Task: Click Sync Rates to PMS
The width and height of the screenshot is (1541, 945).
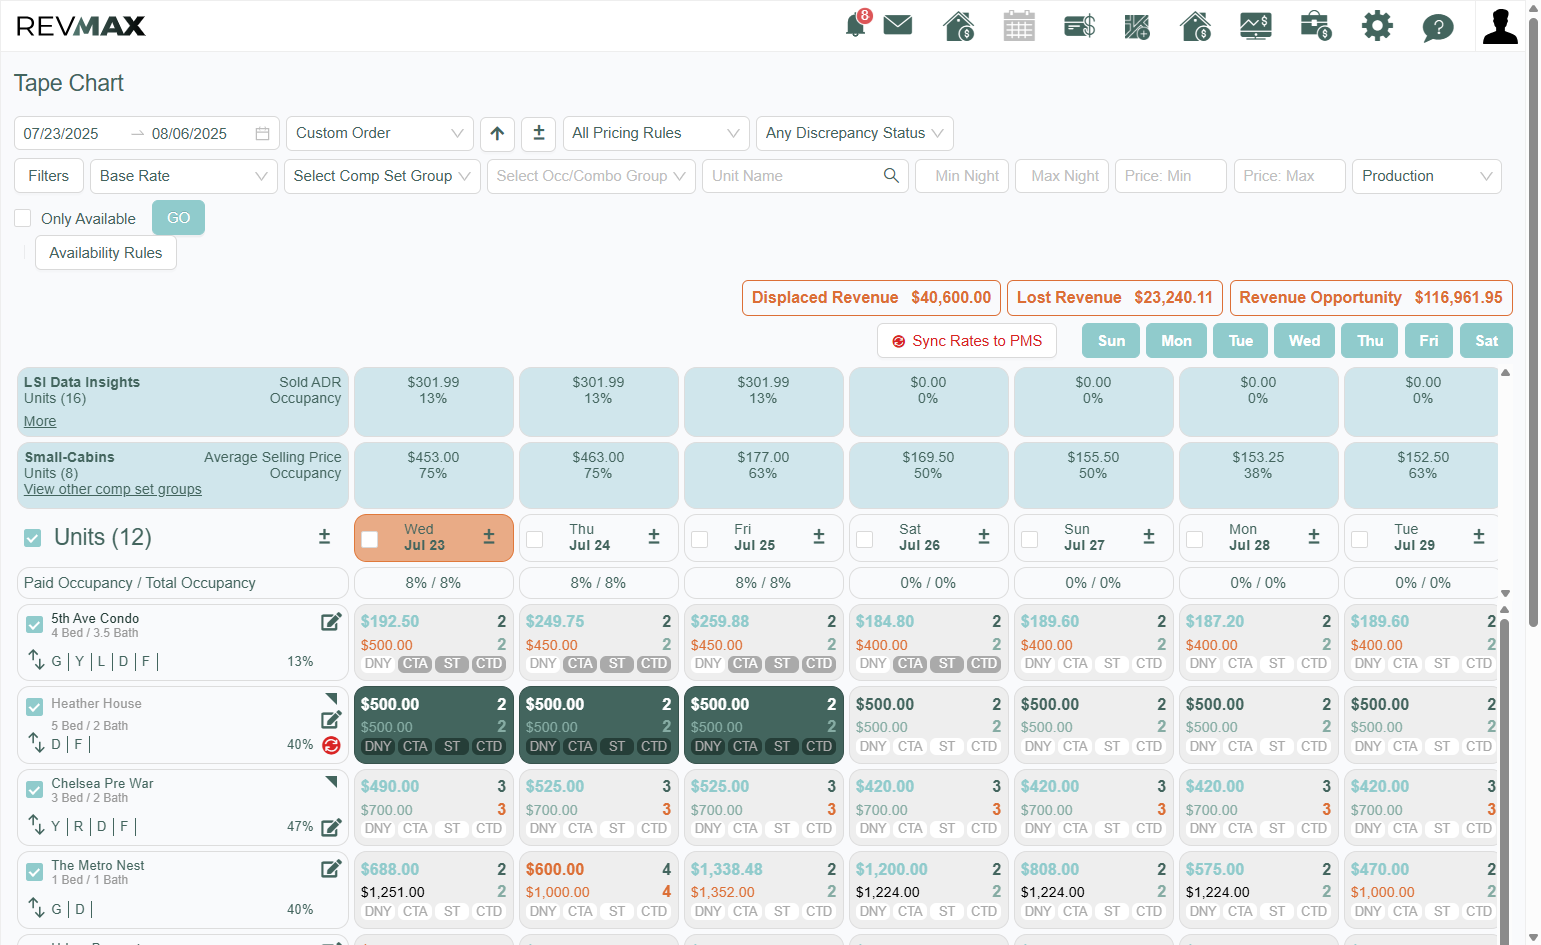Action: [x=967, y=341]
